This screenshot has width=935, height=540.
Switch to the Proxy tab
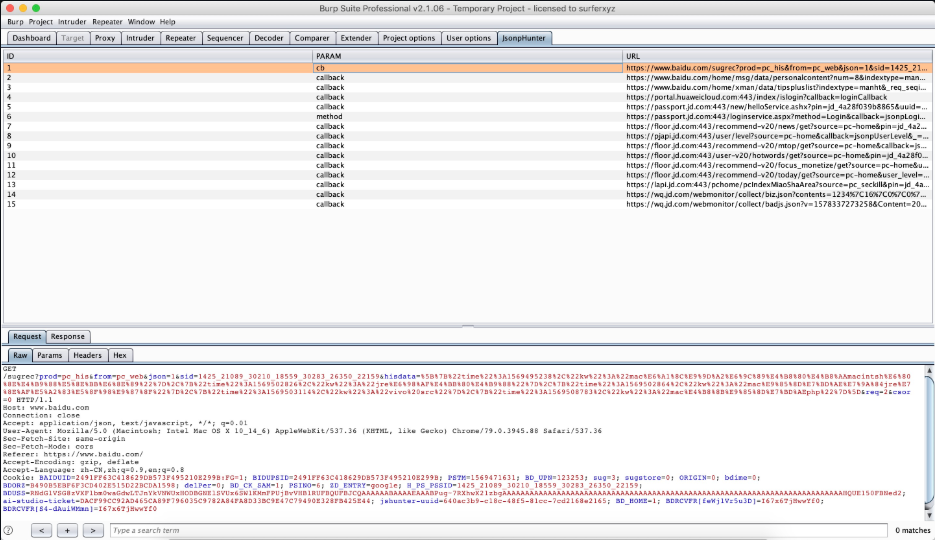tap(105, 38)
